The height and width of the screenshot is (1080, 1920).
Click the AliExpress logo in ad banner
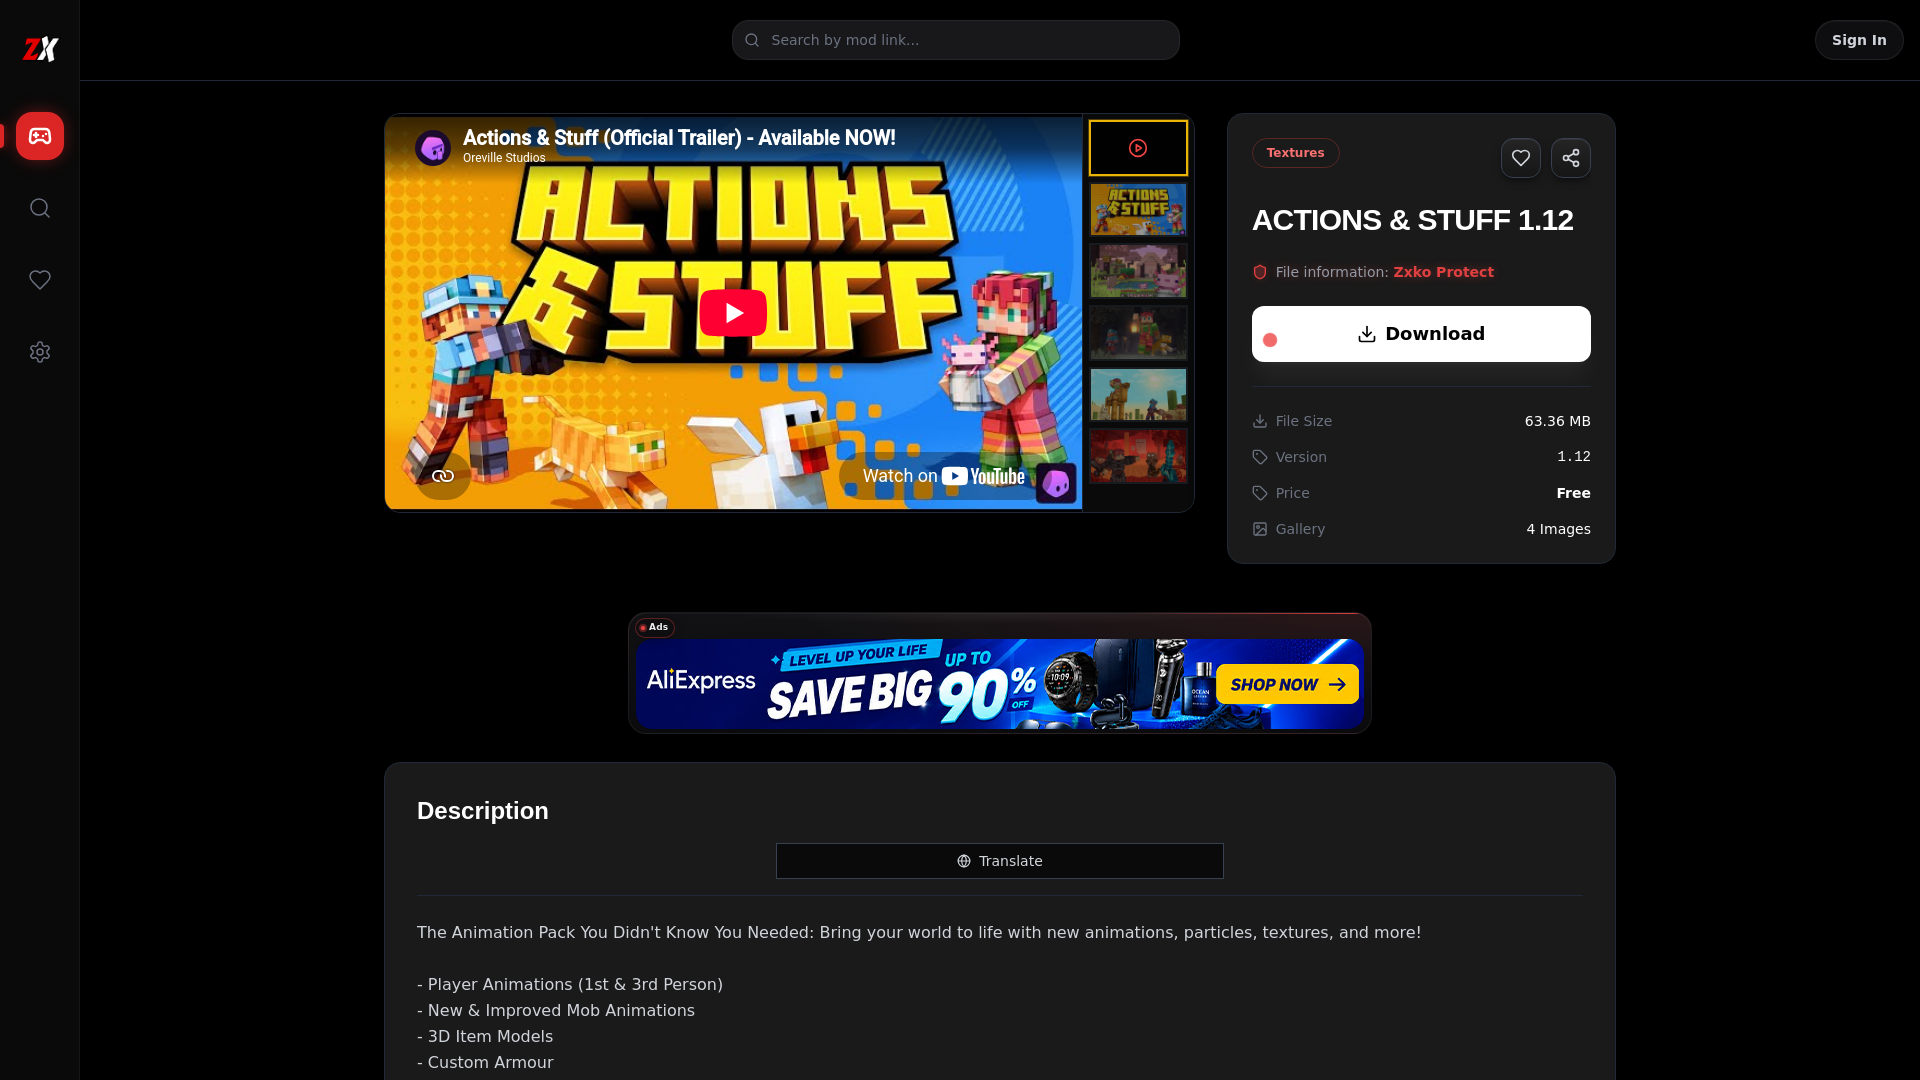click(x=701, y=681)
